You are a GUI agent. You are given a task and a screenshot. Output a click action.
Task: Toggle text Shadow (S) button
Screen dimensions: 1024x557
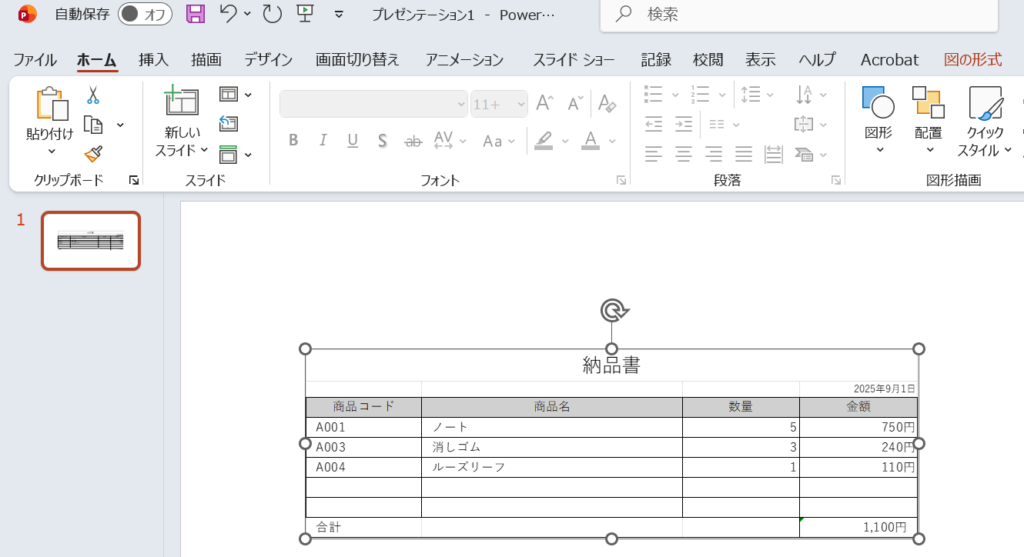click(x=382, y=140)
